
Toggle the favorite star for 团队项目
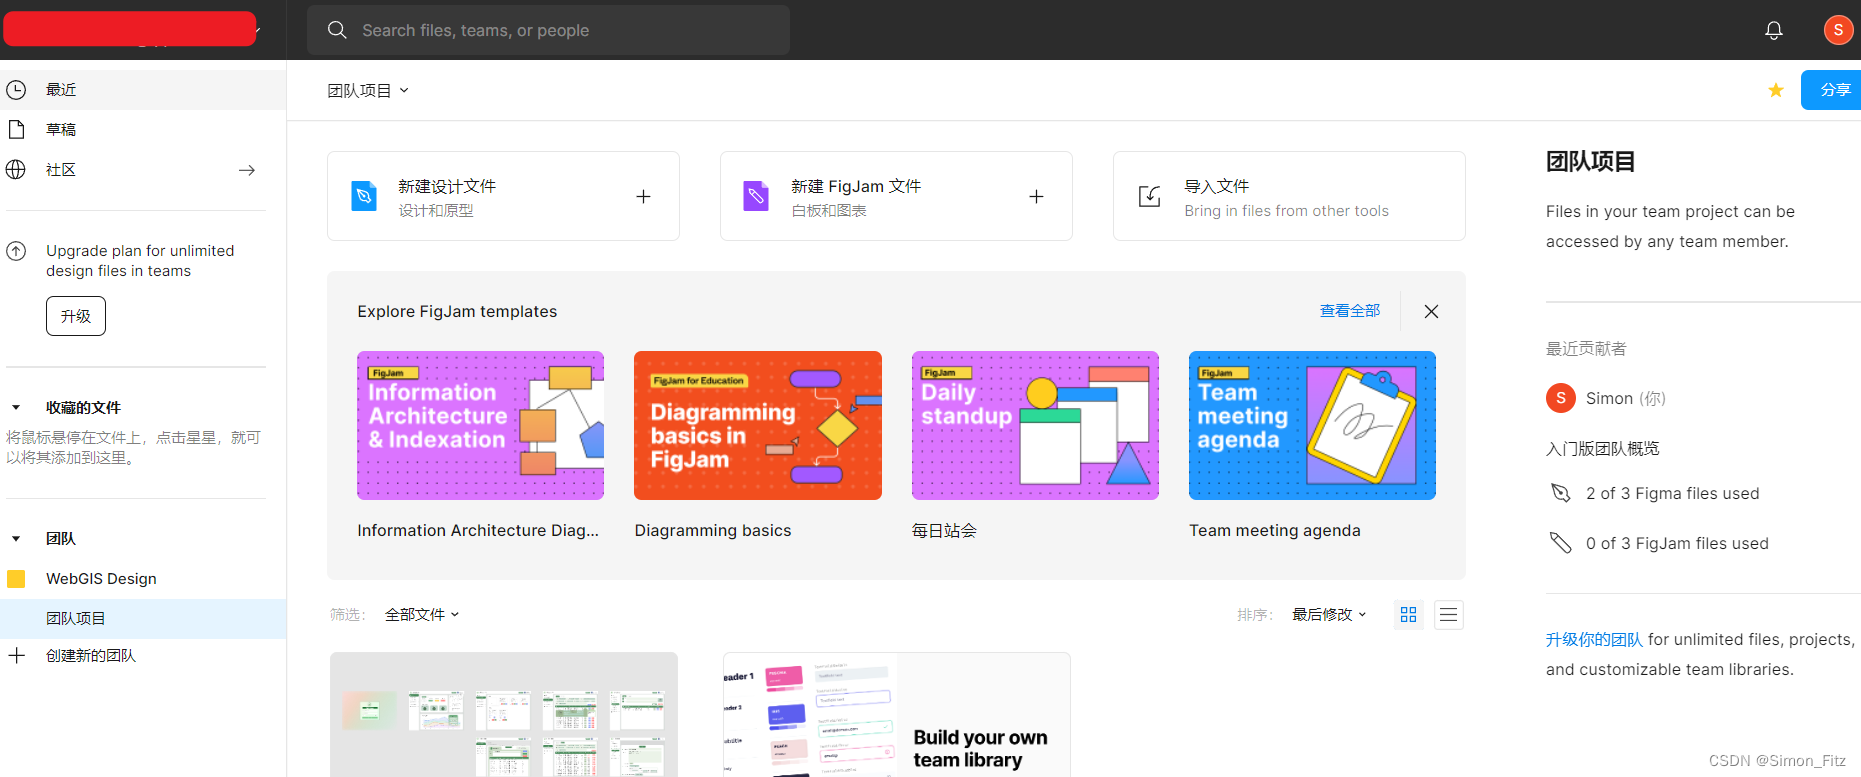(x=1776, y=90)
